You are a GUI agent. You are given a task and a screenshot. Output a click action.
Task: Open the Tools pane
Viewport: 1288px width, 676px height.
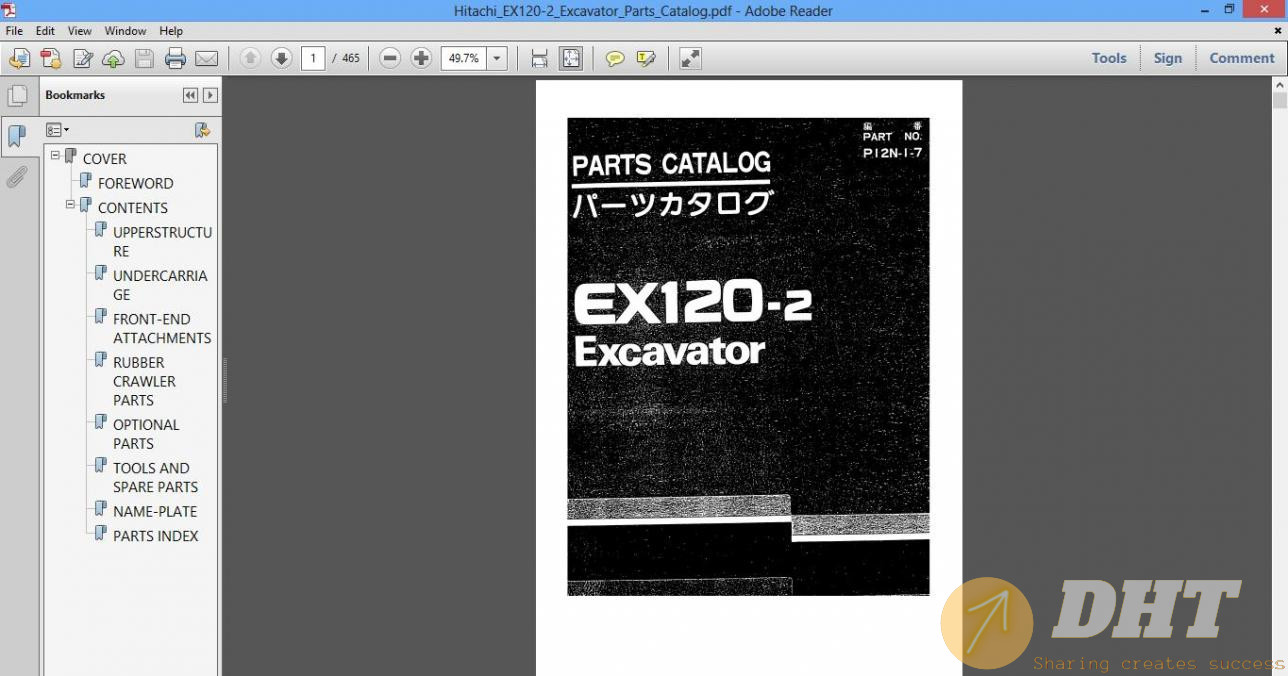pos(1109,58)
